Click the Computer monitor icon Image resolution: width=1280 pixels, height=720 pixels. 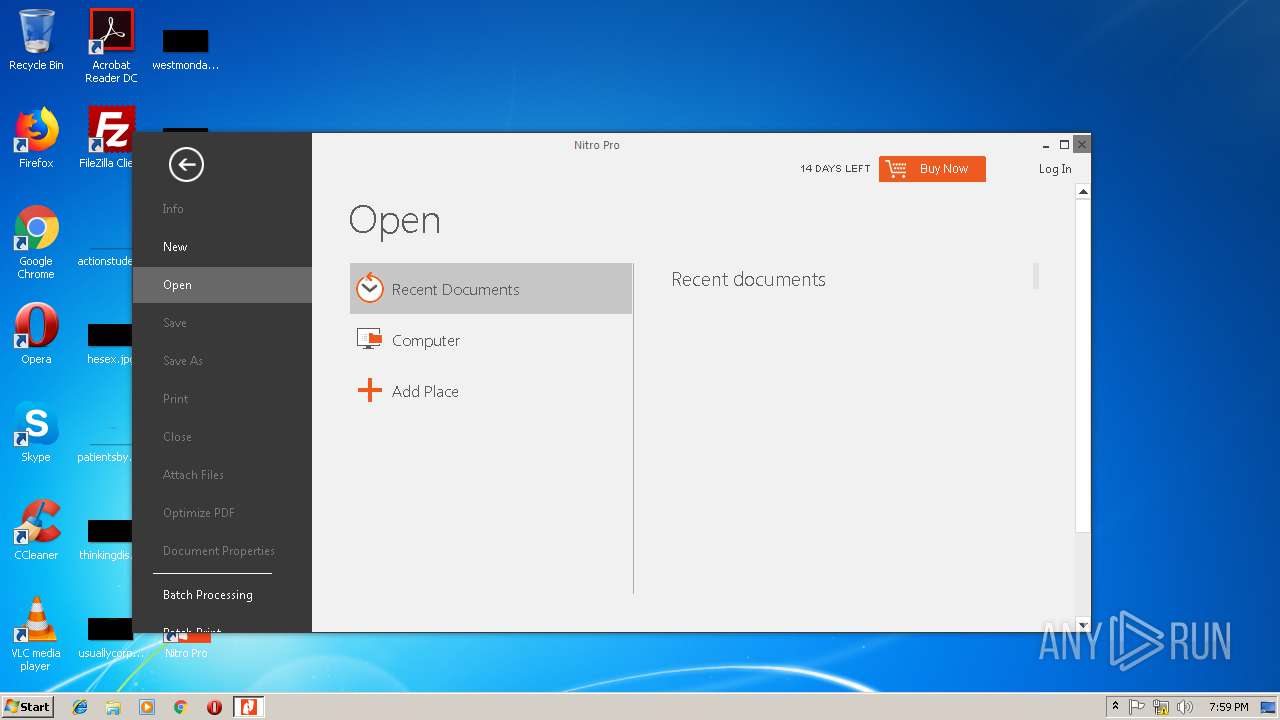370,339
